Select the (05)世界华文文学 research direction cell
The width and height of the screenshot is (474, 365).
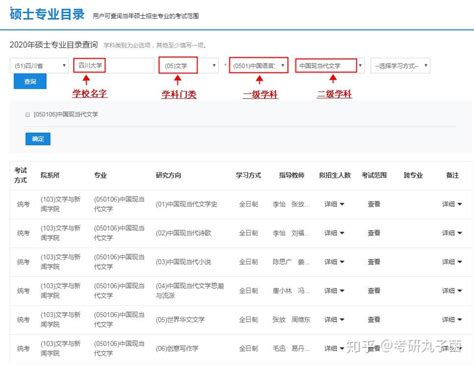coord(180,320)
